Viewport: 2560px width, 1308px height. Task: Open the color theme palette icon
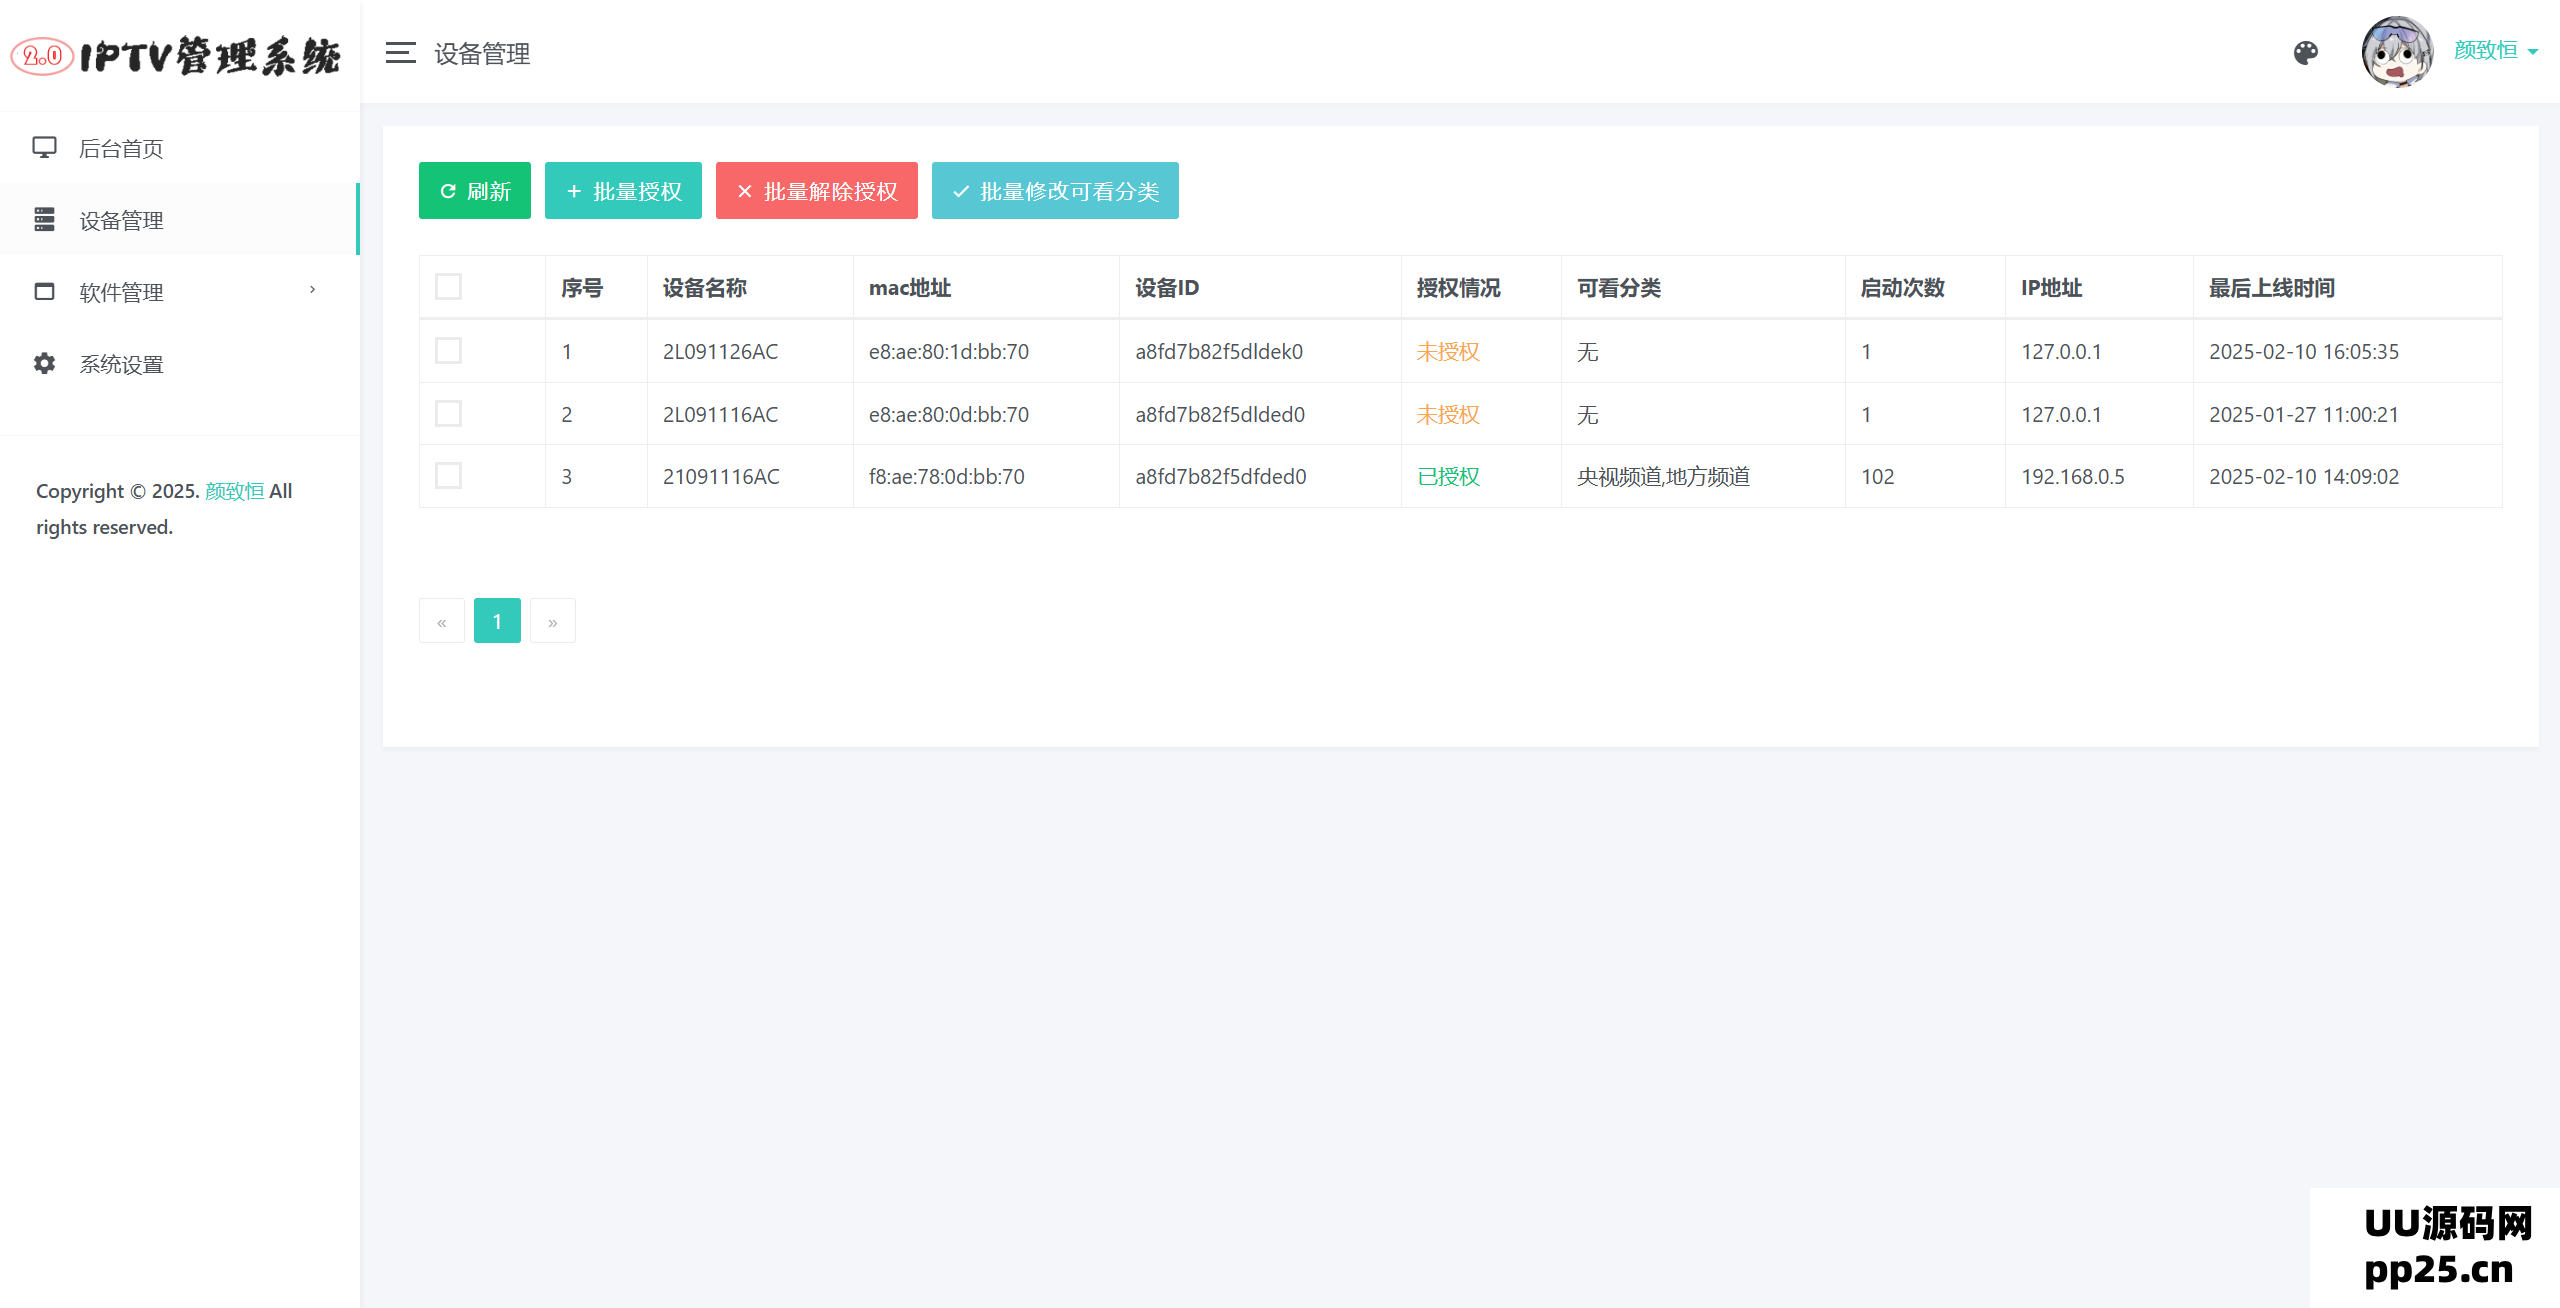pyautogui.click(x=2305, y=53)
